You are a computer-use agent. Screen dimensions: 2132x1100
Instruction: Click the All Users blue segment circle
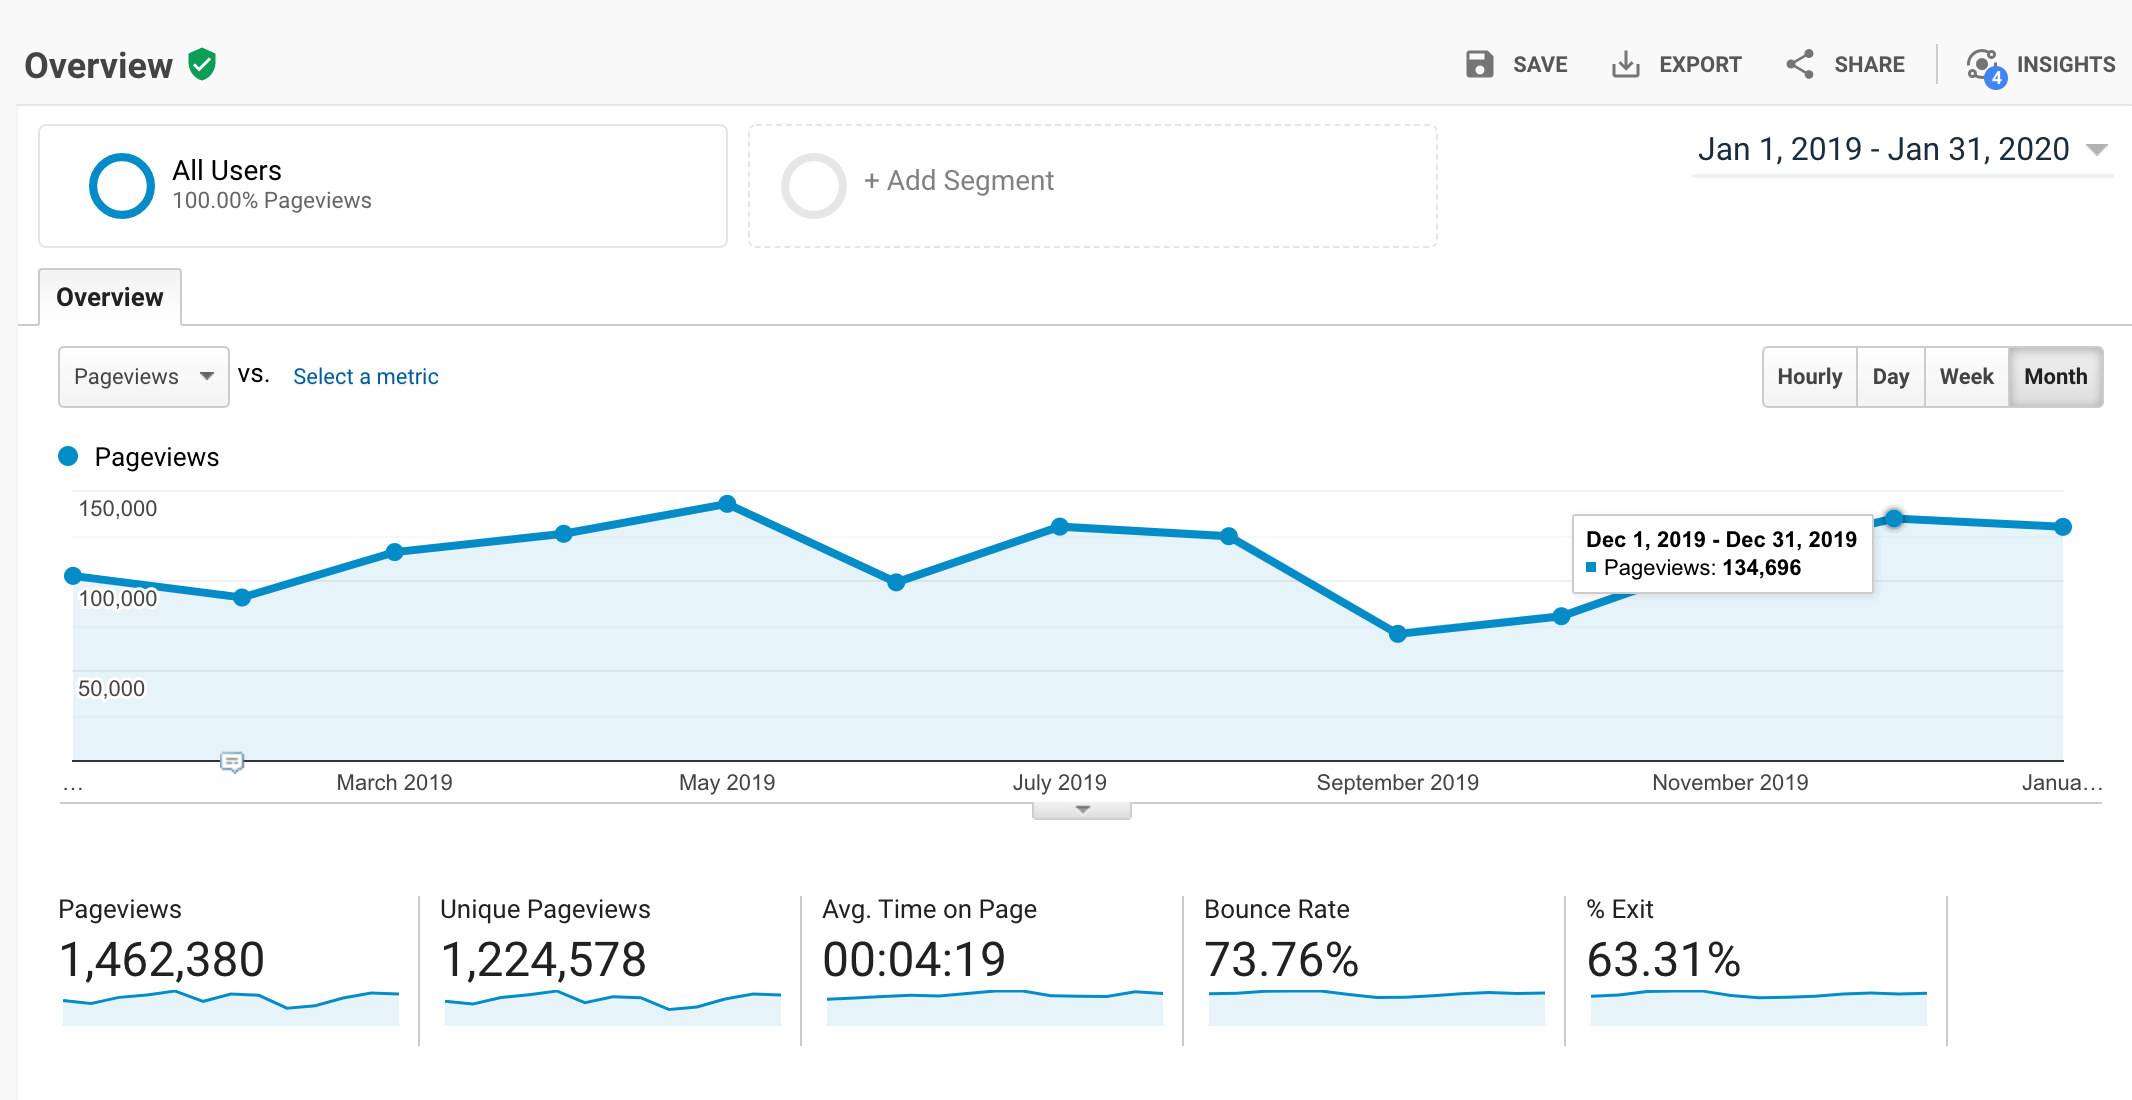(x=122, y=186)
